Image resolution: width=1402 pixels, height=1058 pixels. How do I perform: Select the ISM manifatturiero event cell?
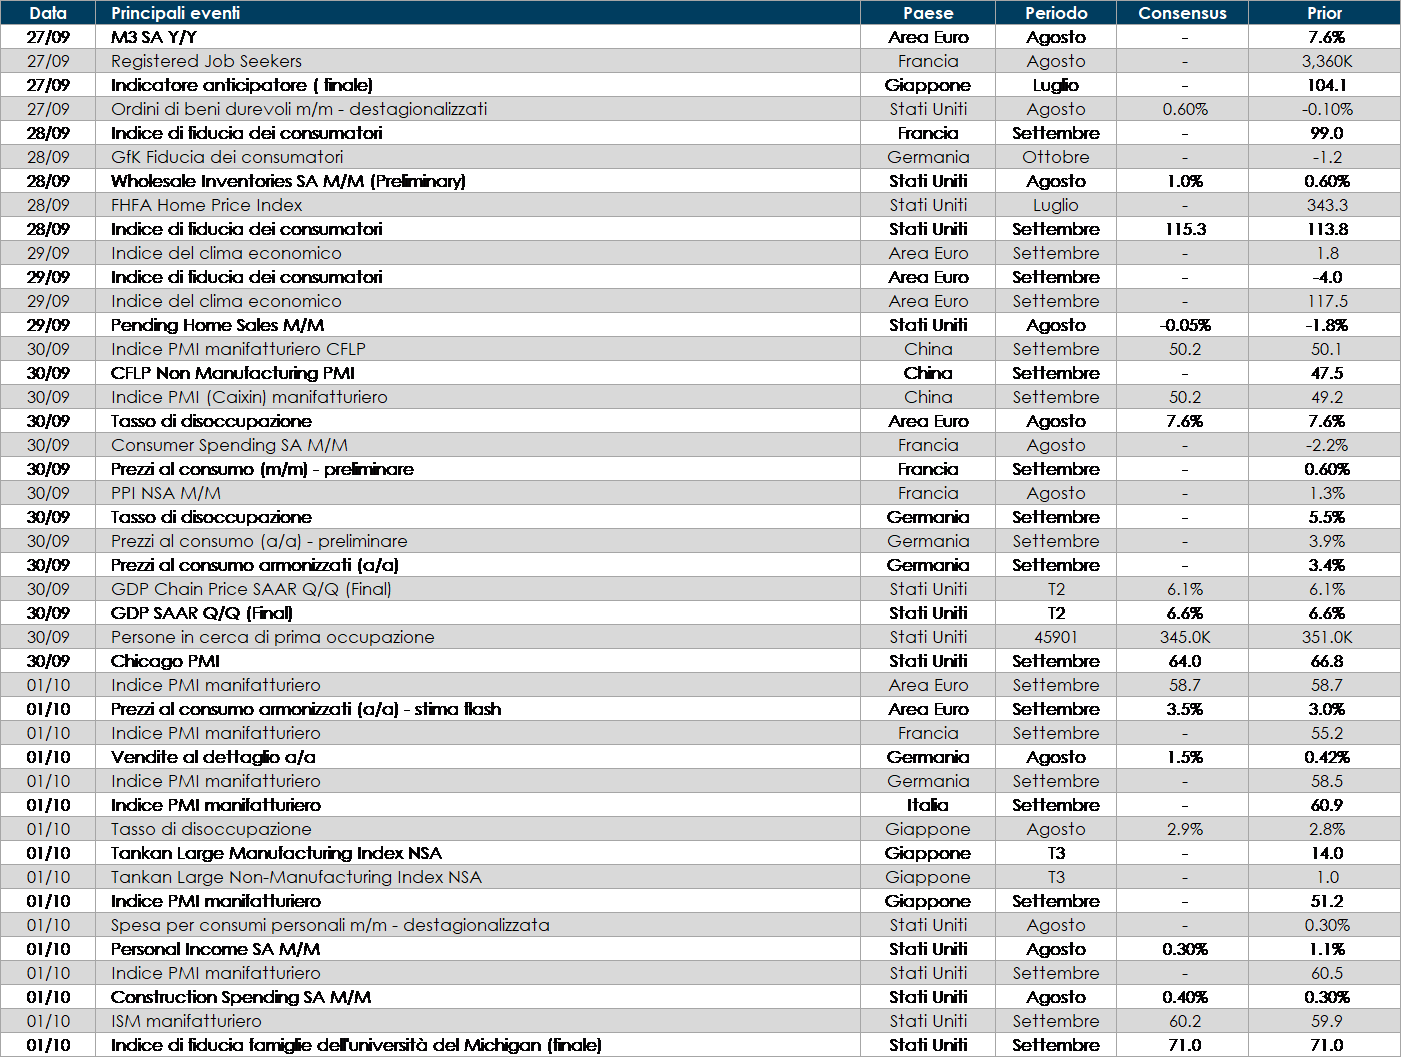[x=186, y=1021]
